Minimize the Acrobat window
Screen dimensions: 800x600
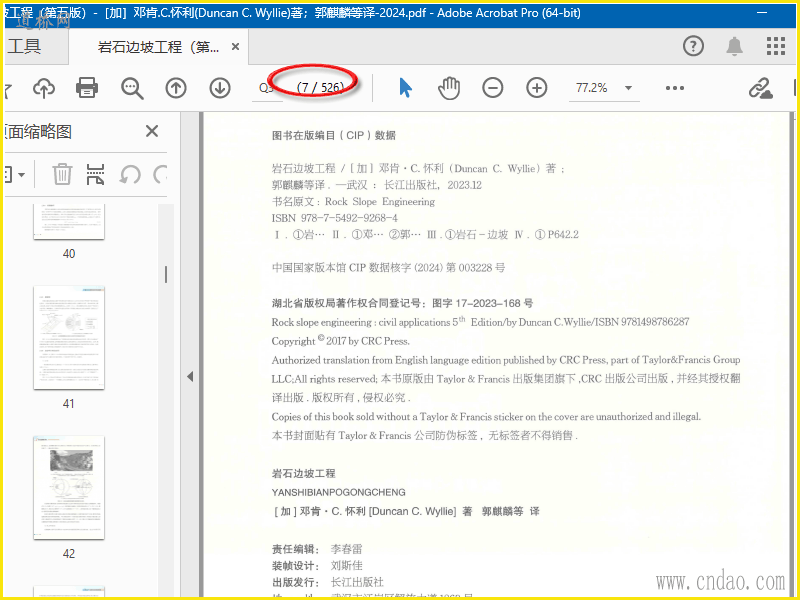point(762,13)
